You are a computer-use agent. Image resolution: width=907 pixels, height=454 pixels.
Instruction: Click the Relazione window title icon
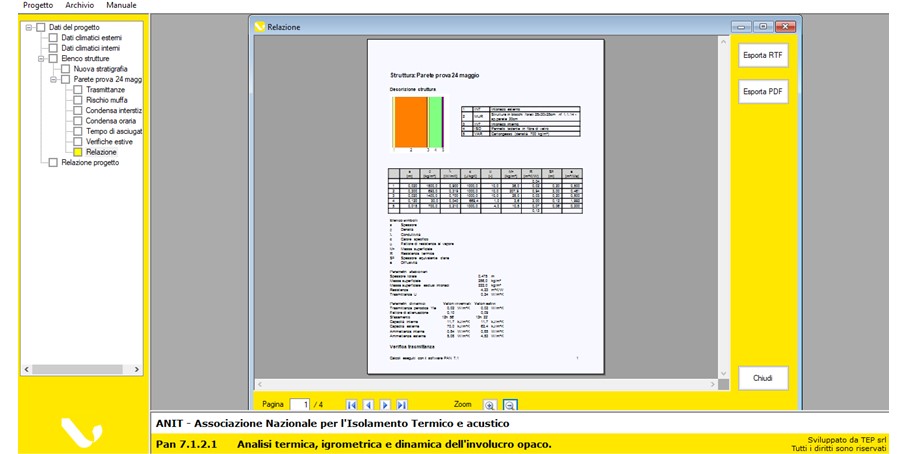pyautogui.click(x=260, y=27)
